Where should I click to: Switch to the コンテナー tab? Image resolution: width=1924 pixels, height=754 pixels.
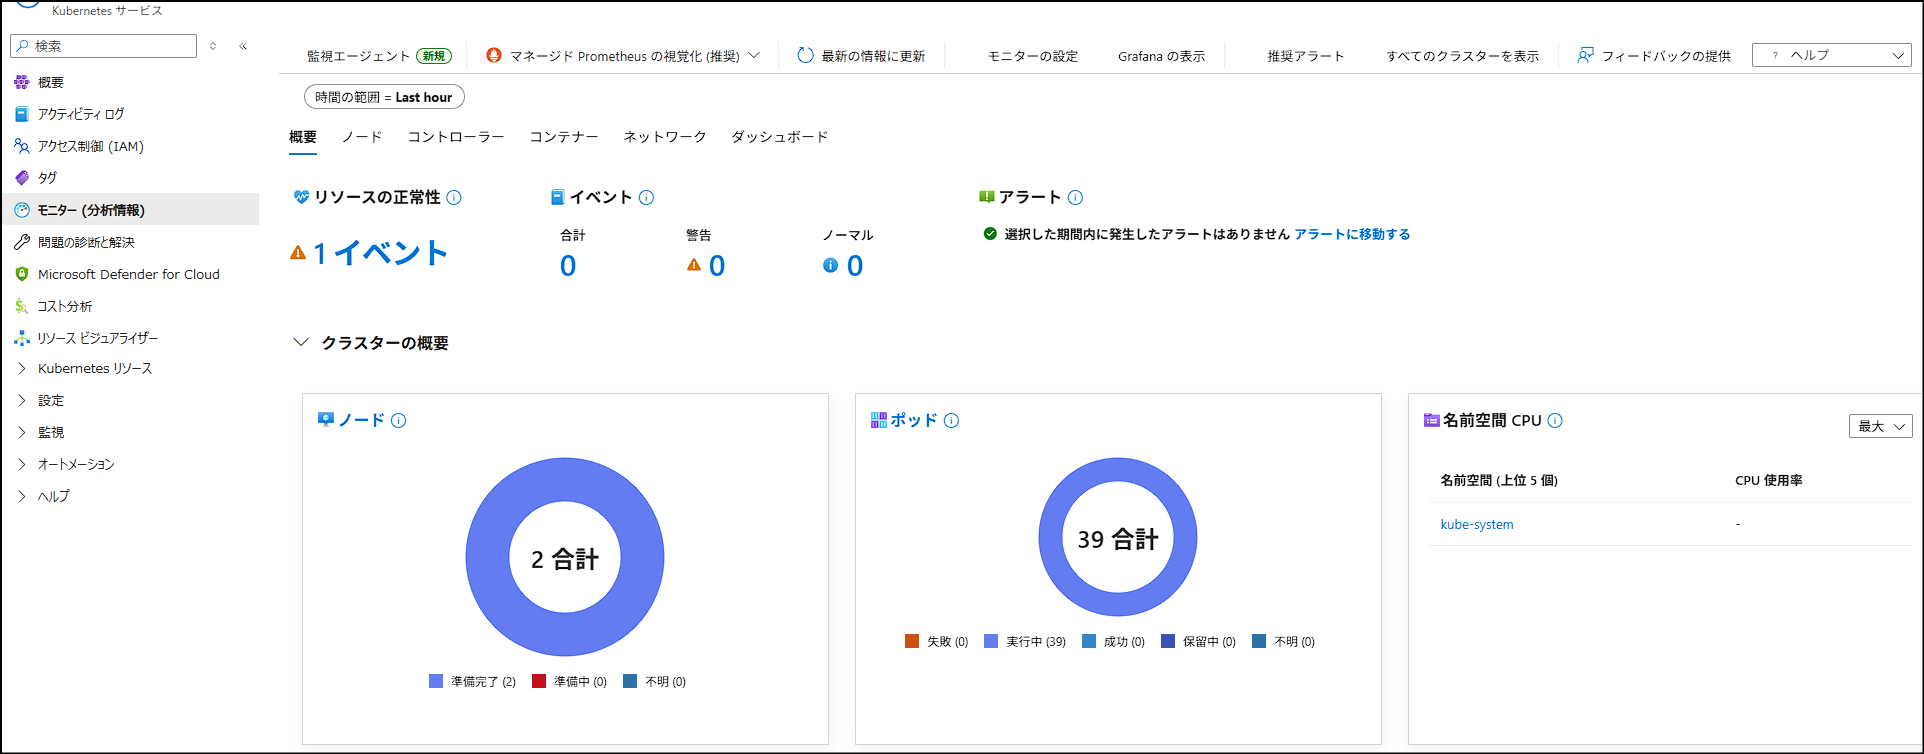564,137
